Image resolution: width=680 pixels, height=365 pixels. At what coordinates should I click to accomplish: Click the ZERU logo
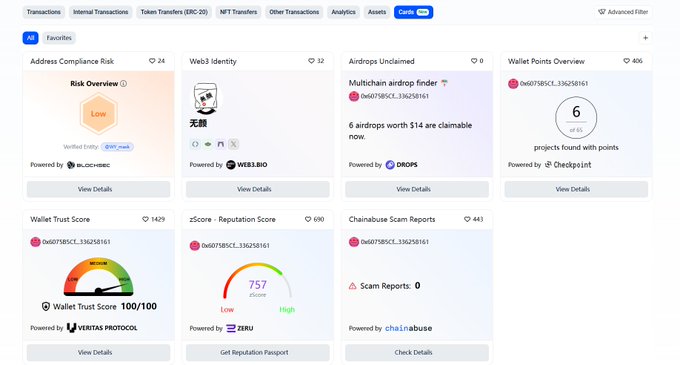pos(240,328)
